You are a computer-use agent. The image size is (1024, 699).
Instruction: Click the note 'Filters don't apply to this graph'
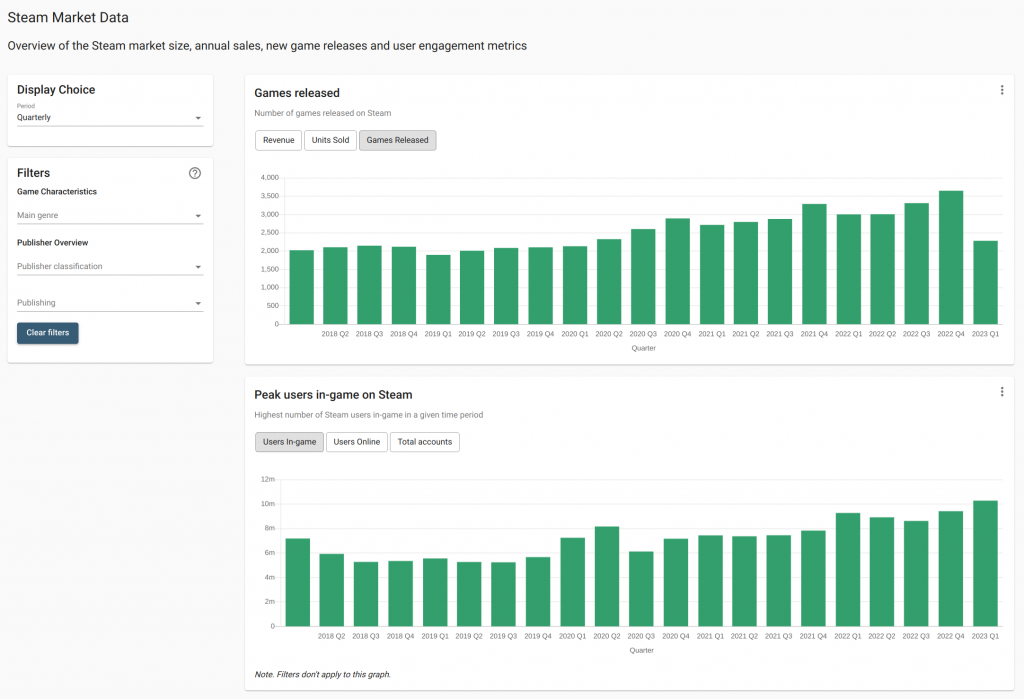tap(323, 674)
